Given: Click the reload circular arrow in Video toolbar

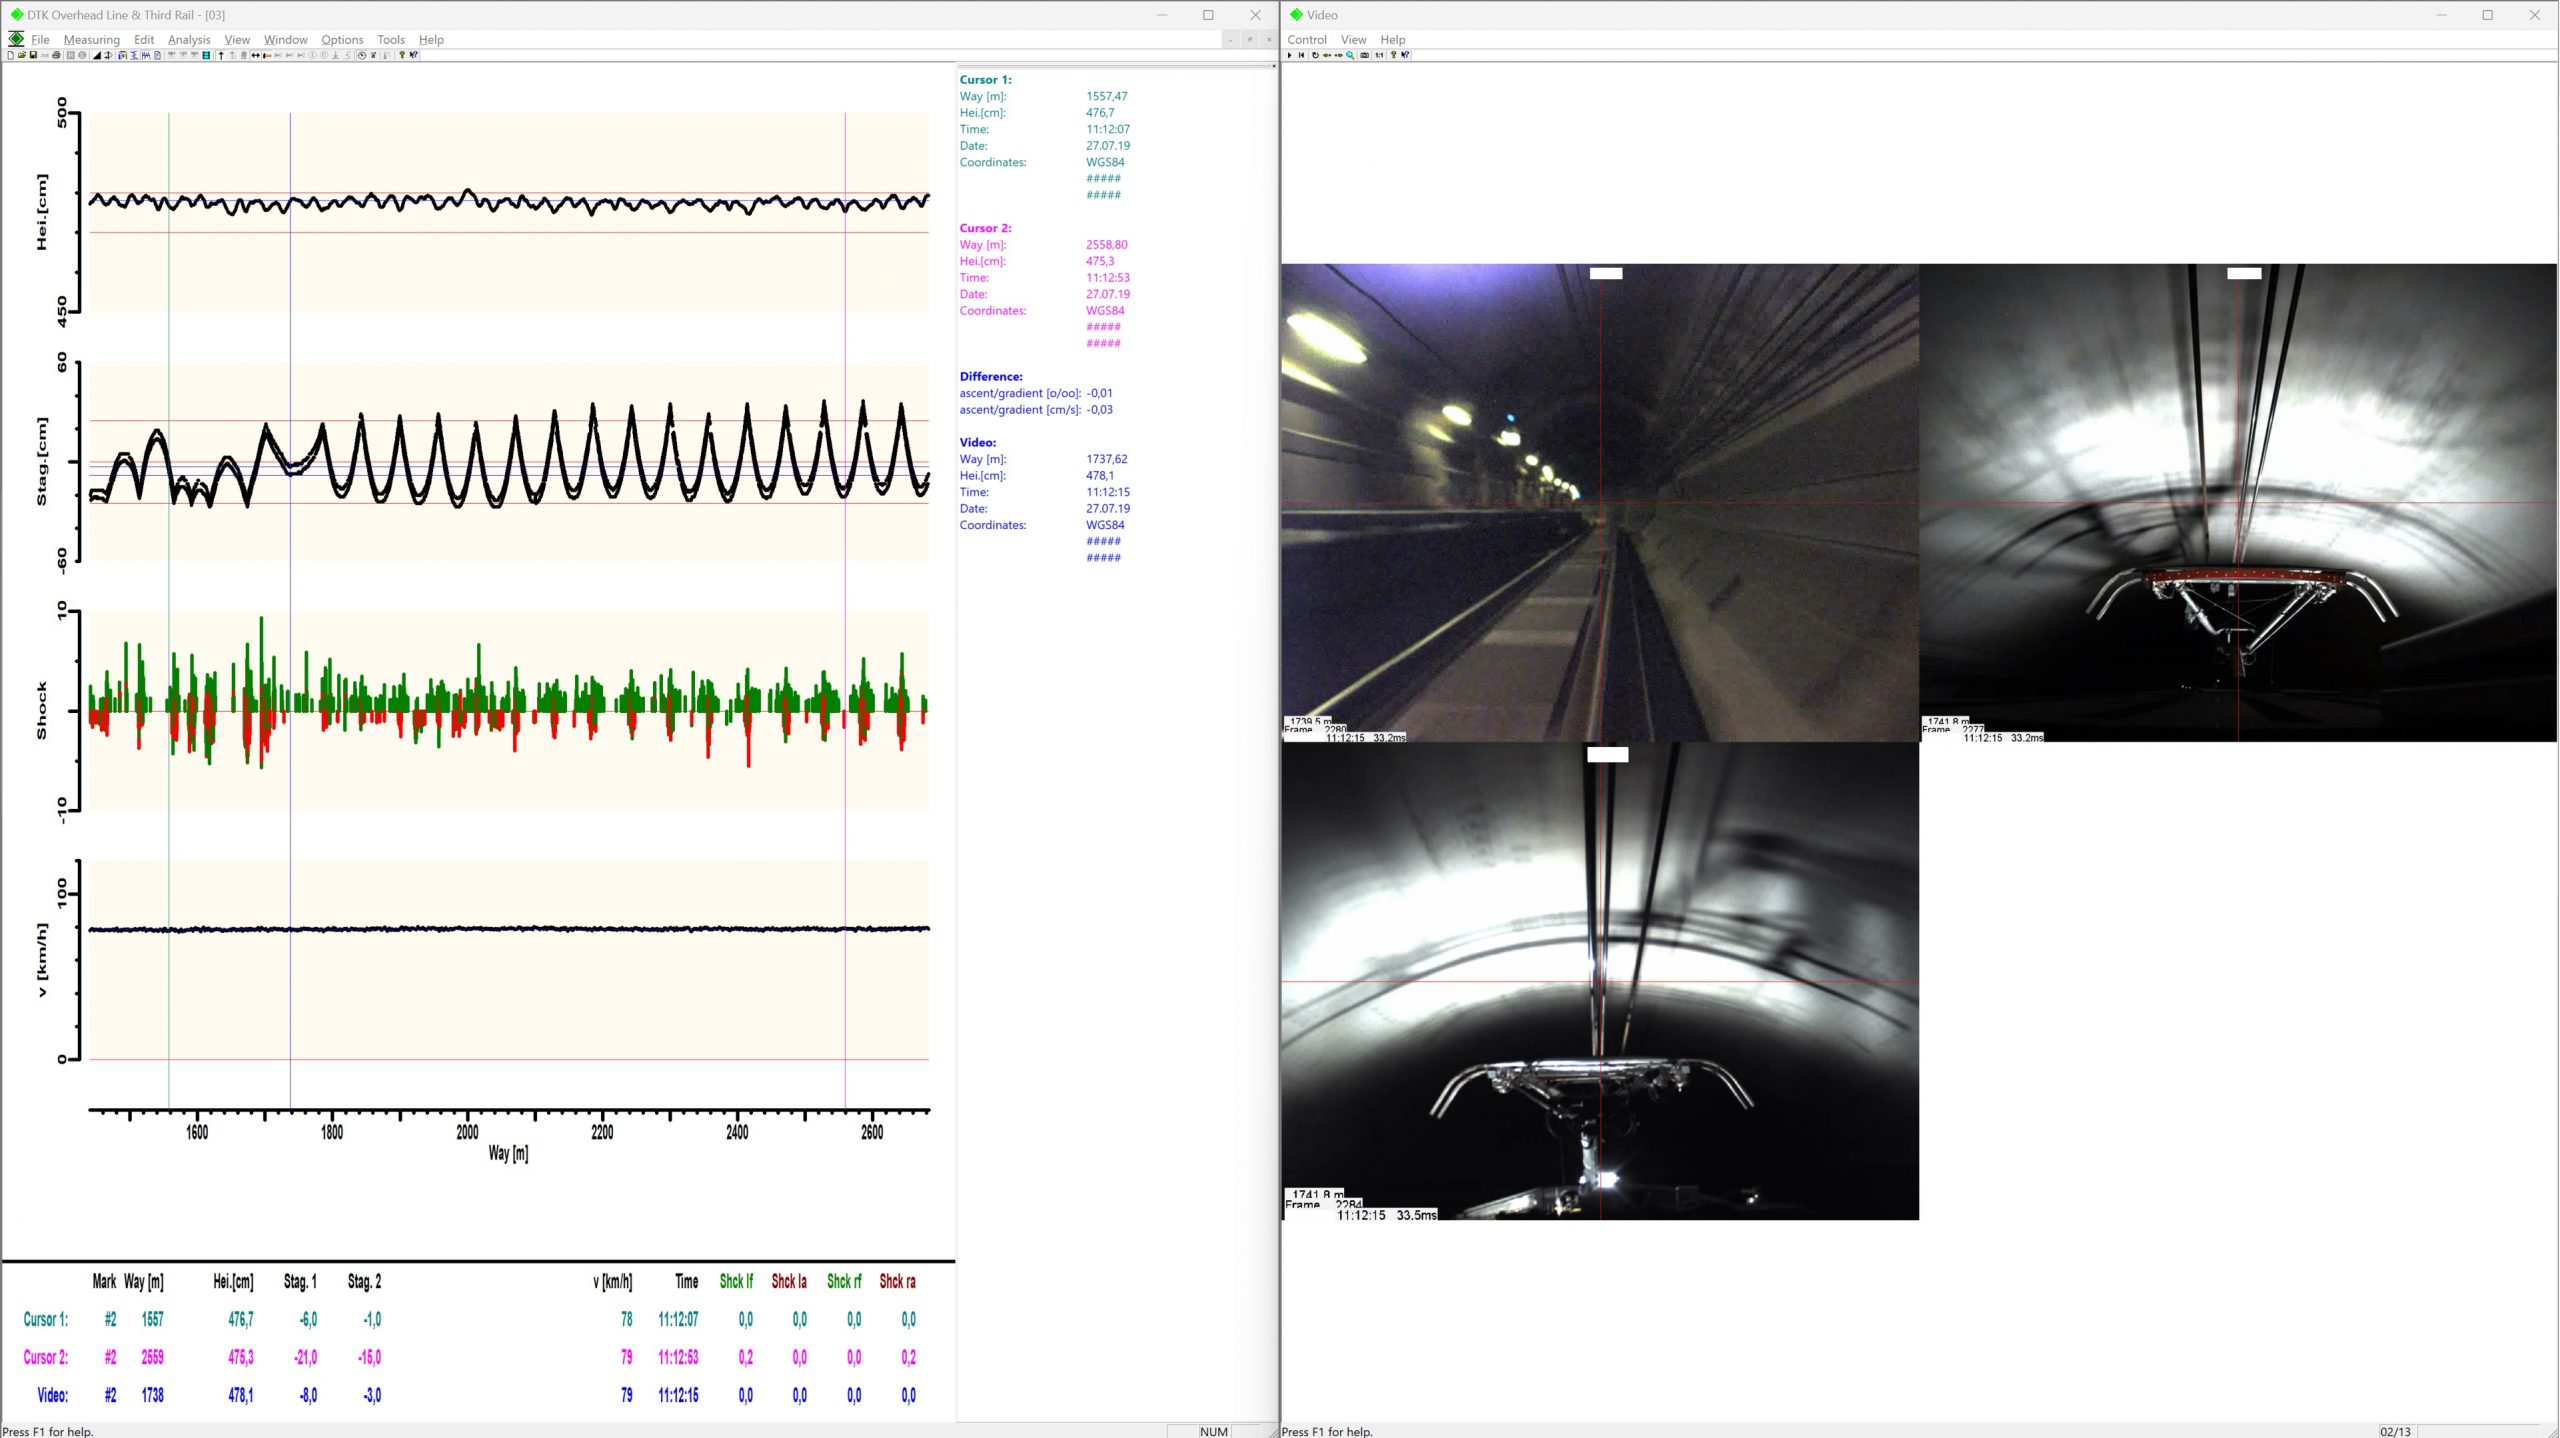Looking at the screenshot, I should [x=1315, y=55].
